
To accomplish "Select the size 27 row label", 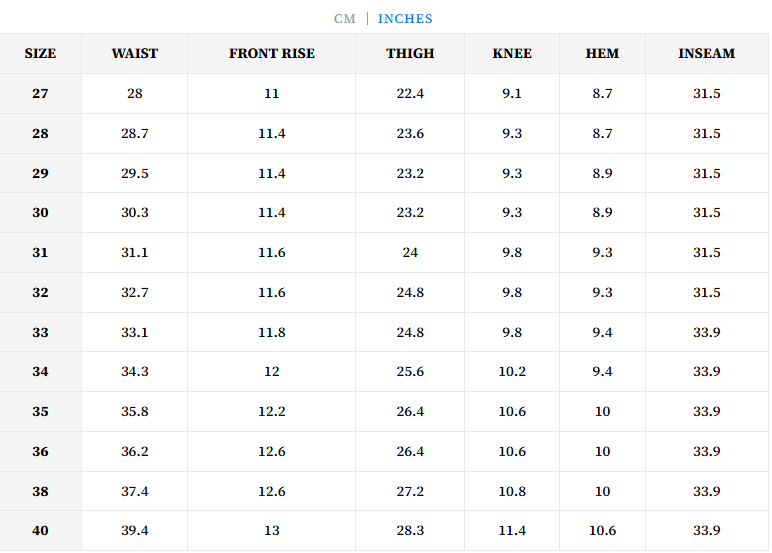I will tap(40, 94).
